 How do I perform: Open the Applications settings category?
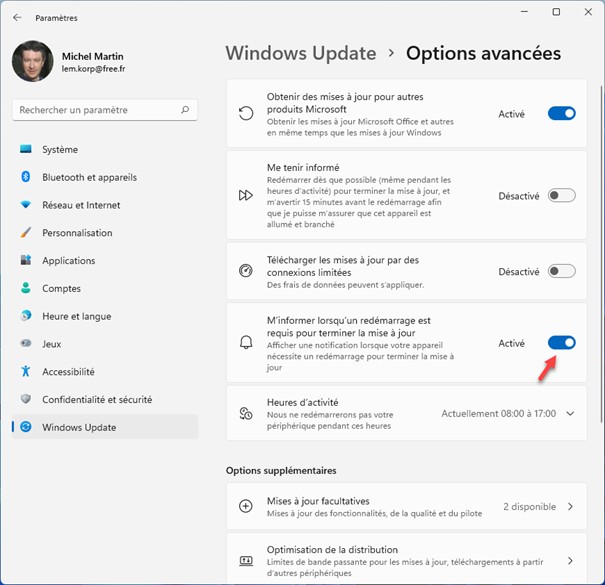click(x=68, y=261)
